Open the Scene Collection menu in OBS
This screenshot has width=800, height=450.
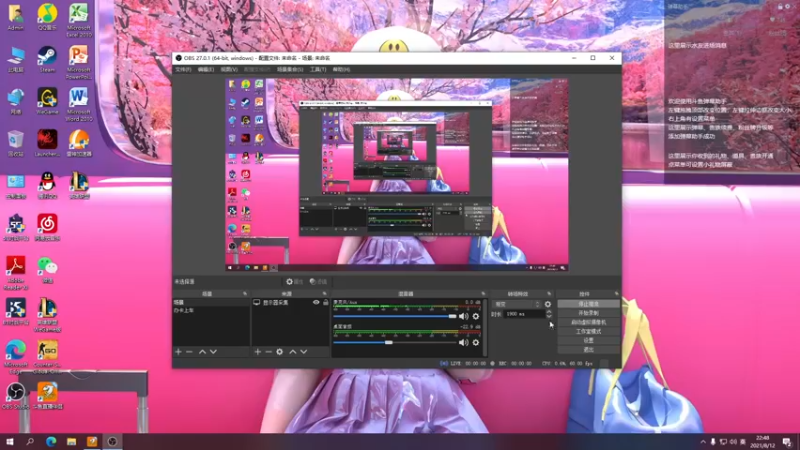point(290,69)
